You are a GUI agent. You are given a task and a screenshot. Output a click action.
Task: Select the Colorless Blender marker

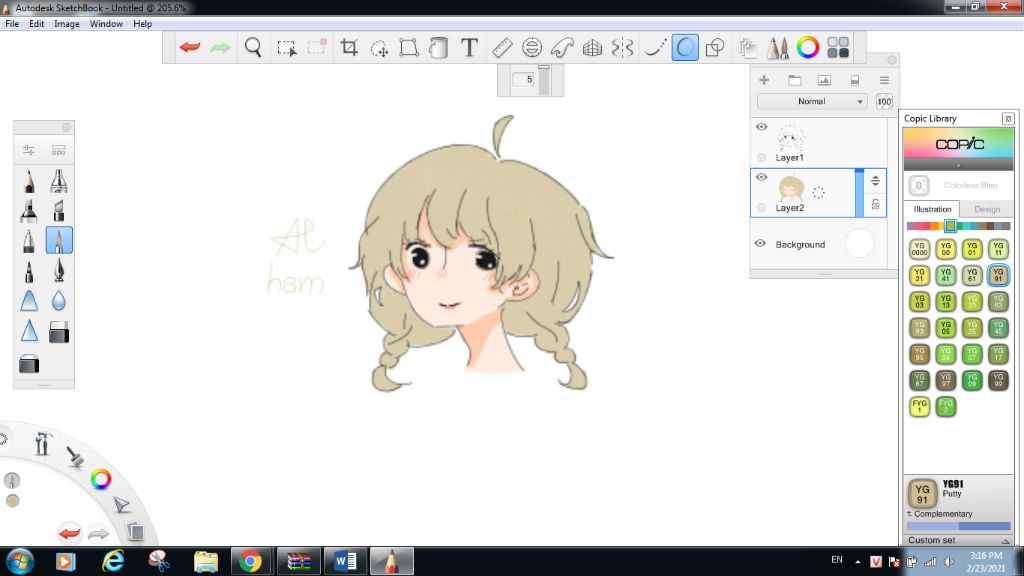point(919,185)
